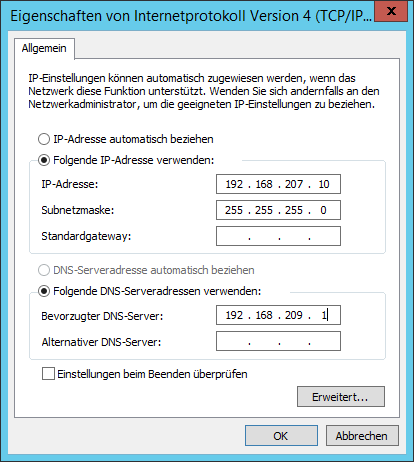Image resolution: width=414 pixels, height=462 pixels.
Task: Choose Folgende DNS-Serveradressen verwenden radio button
Action: (44, 291)
